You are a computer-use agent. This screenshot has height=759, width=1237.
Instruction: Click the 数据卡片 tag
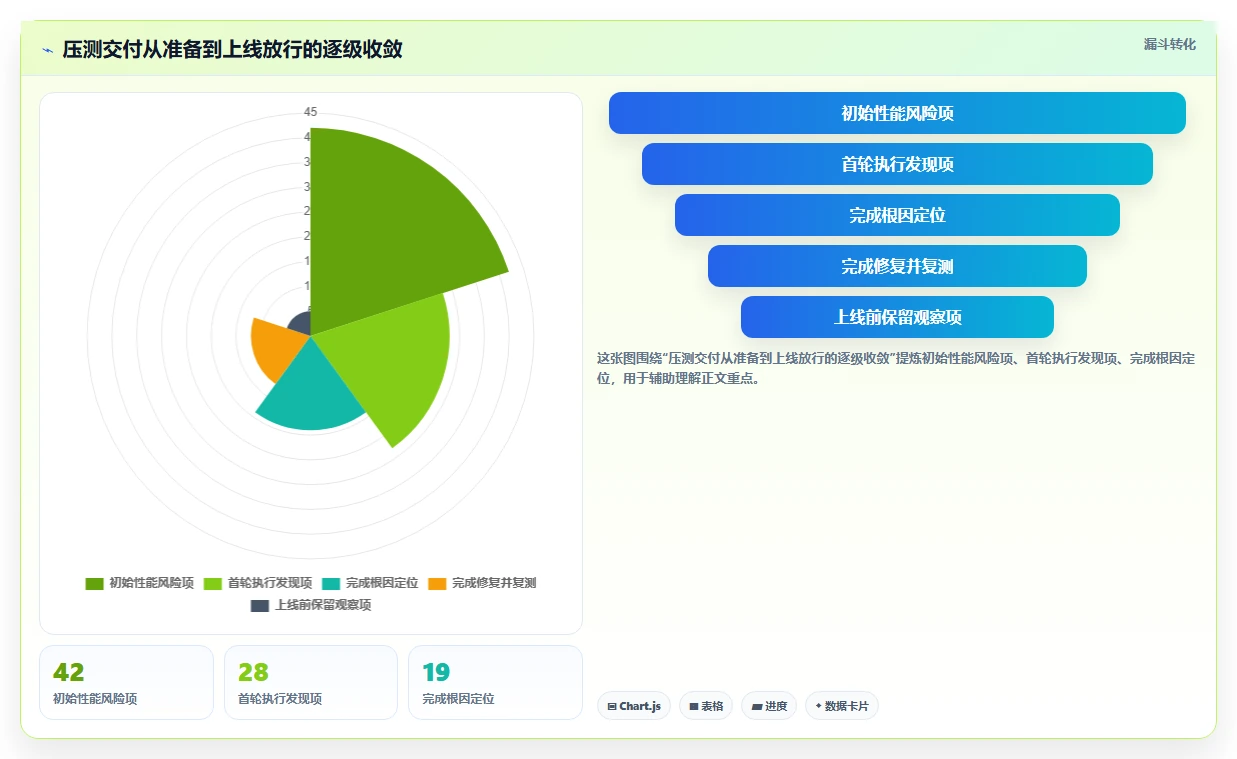pyautogui.click(x=842, y=706)
